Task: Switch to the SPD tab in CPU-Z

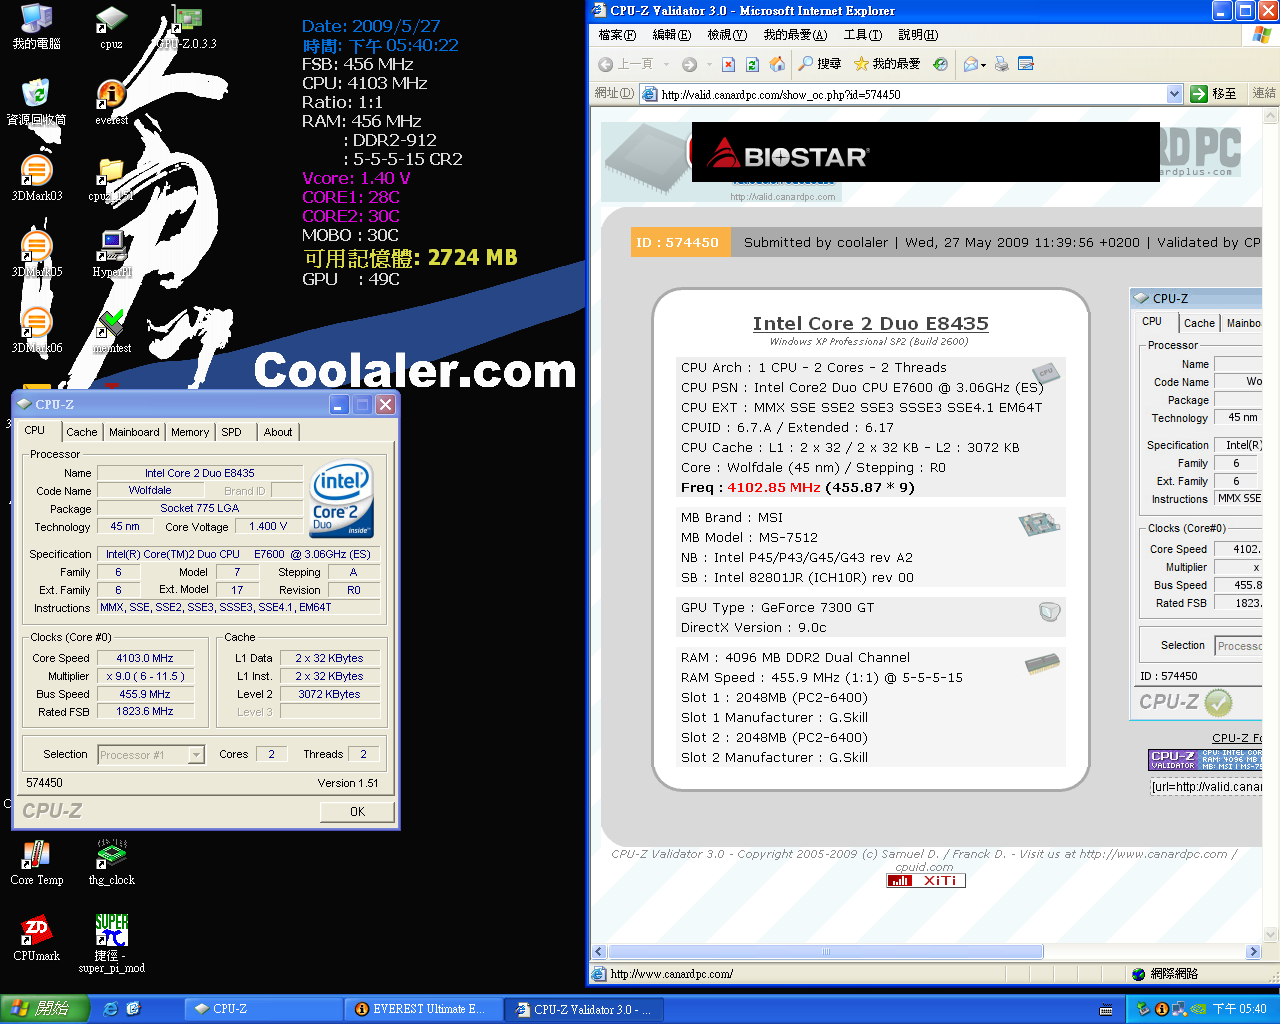Action: click(x=231, y=432)
